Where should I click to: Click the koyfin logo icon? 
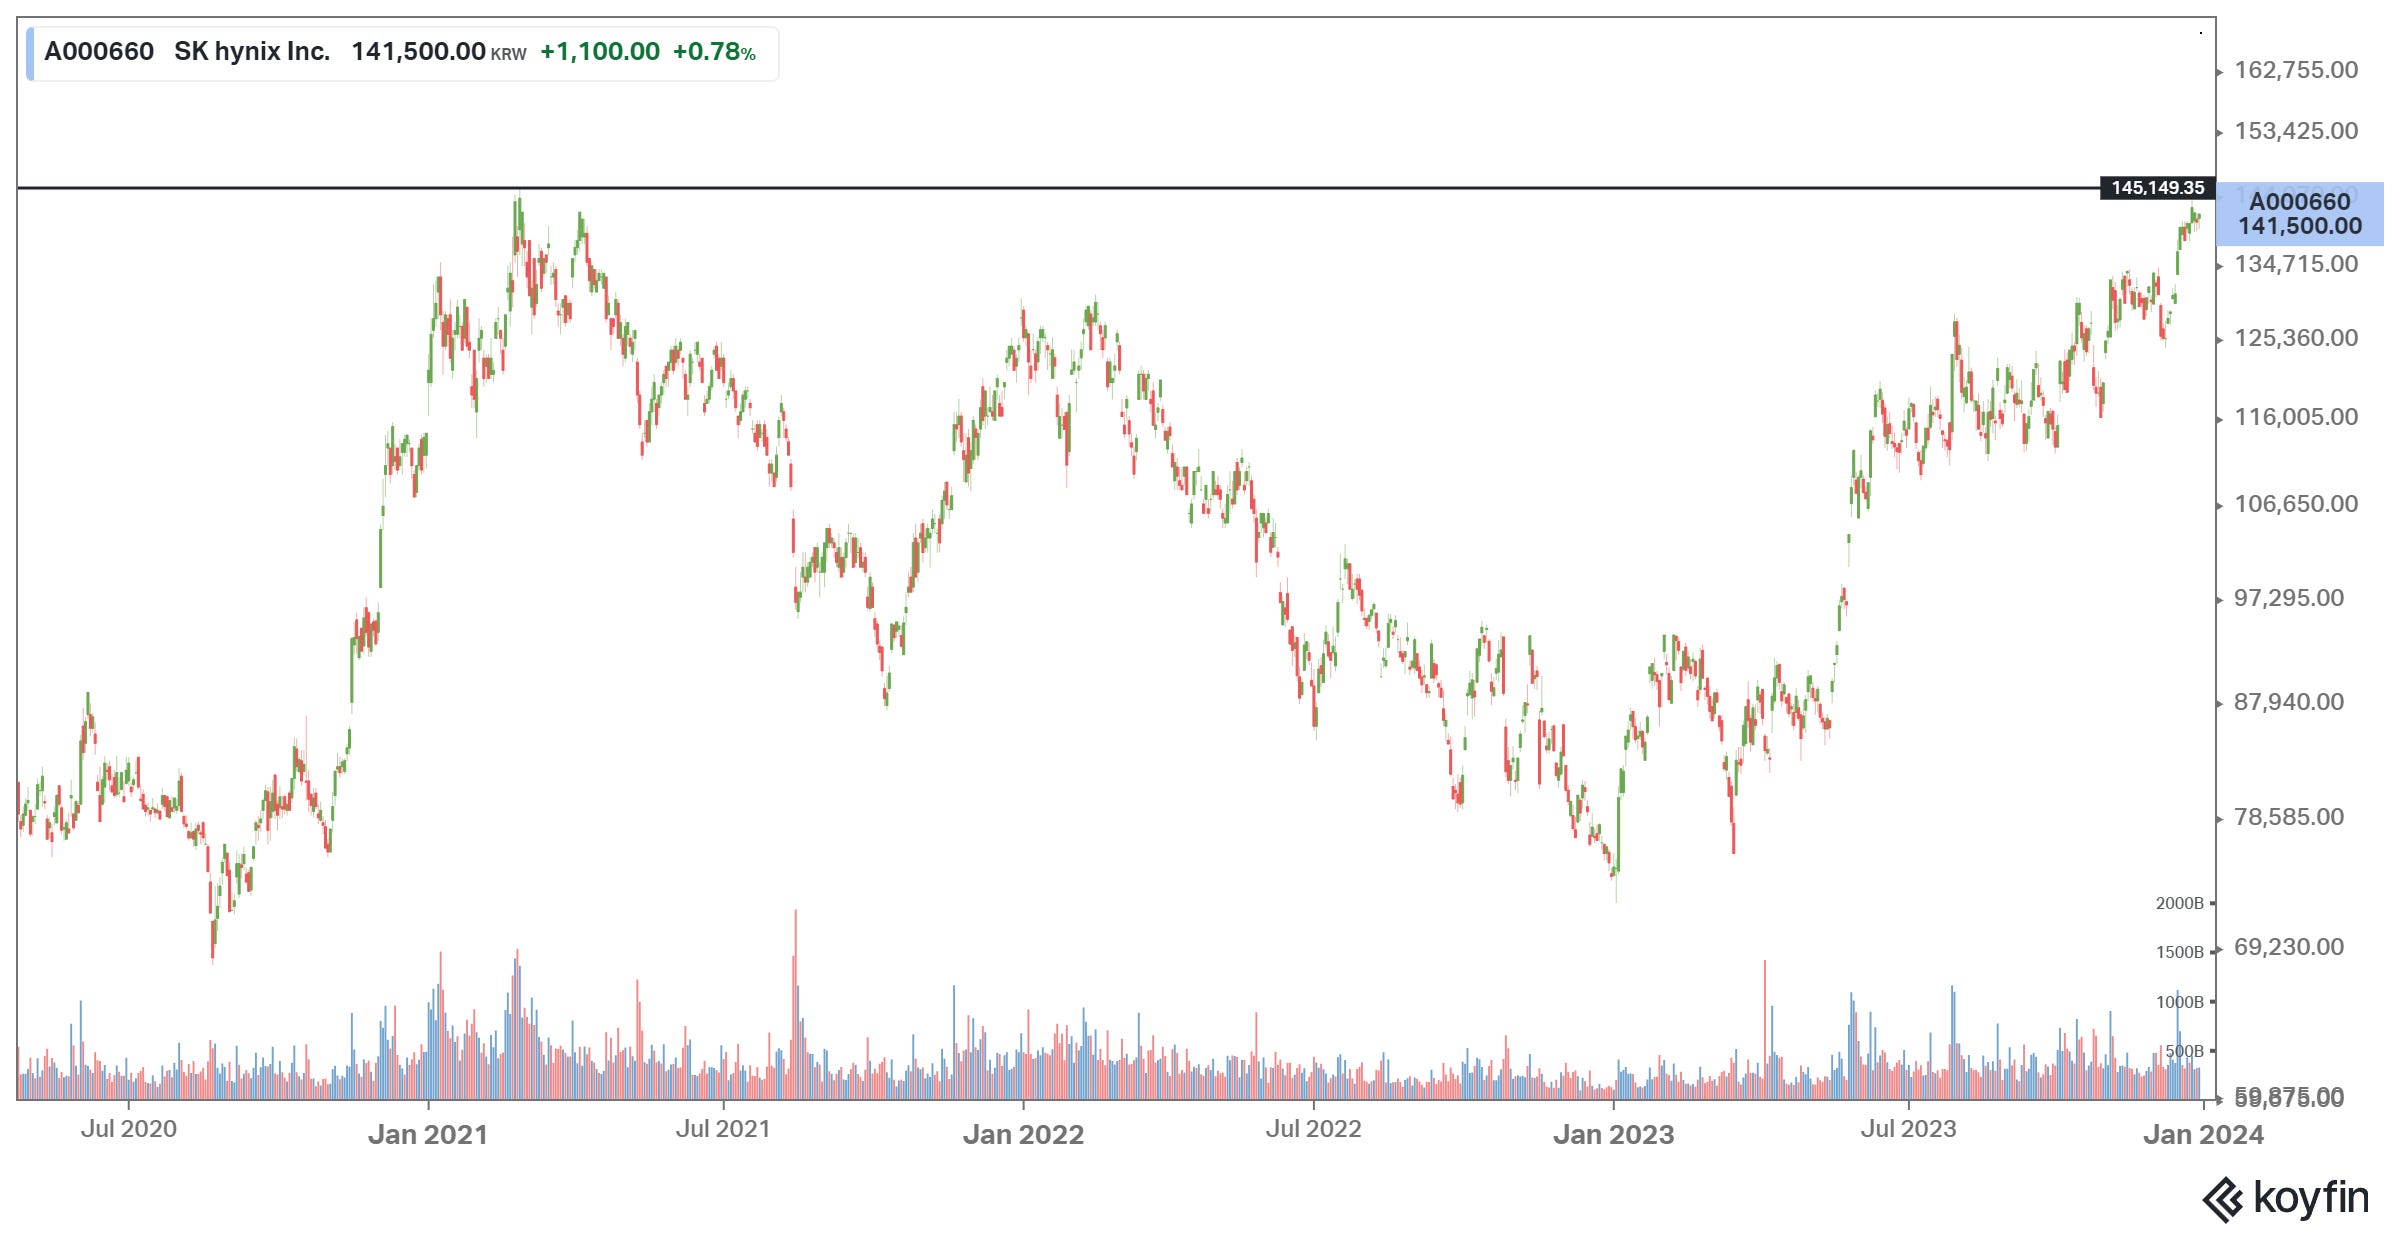click(2222, 1199)
